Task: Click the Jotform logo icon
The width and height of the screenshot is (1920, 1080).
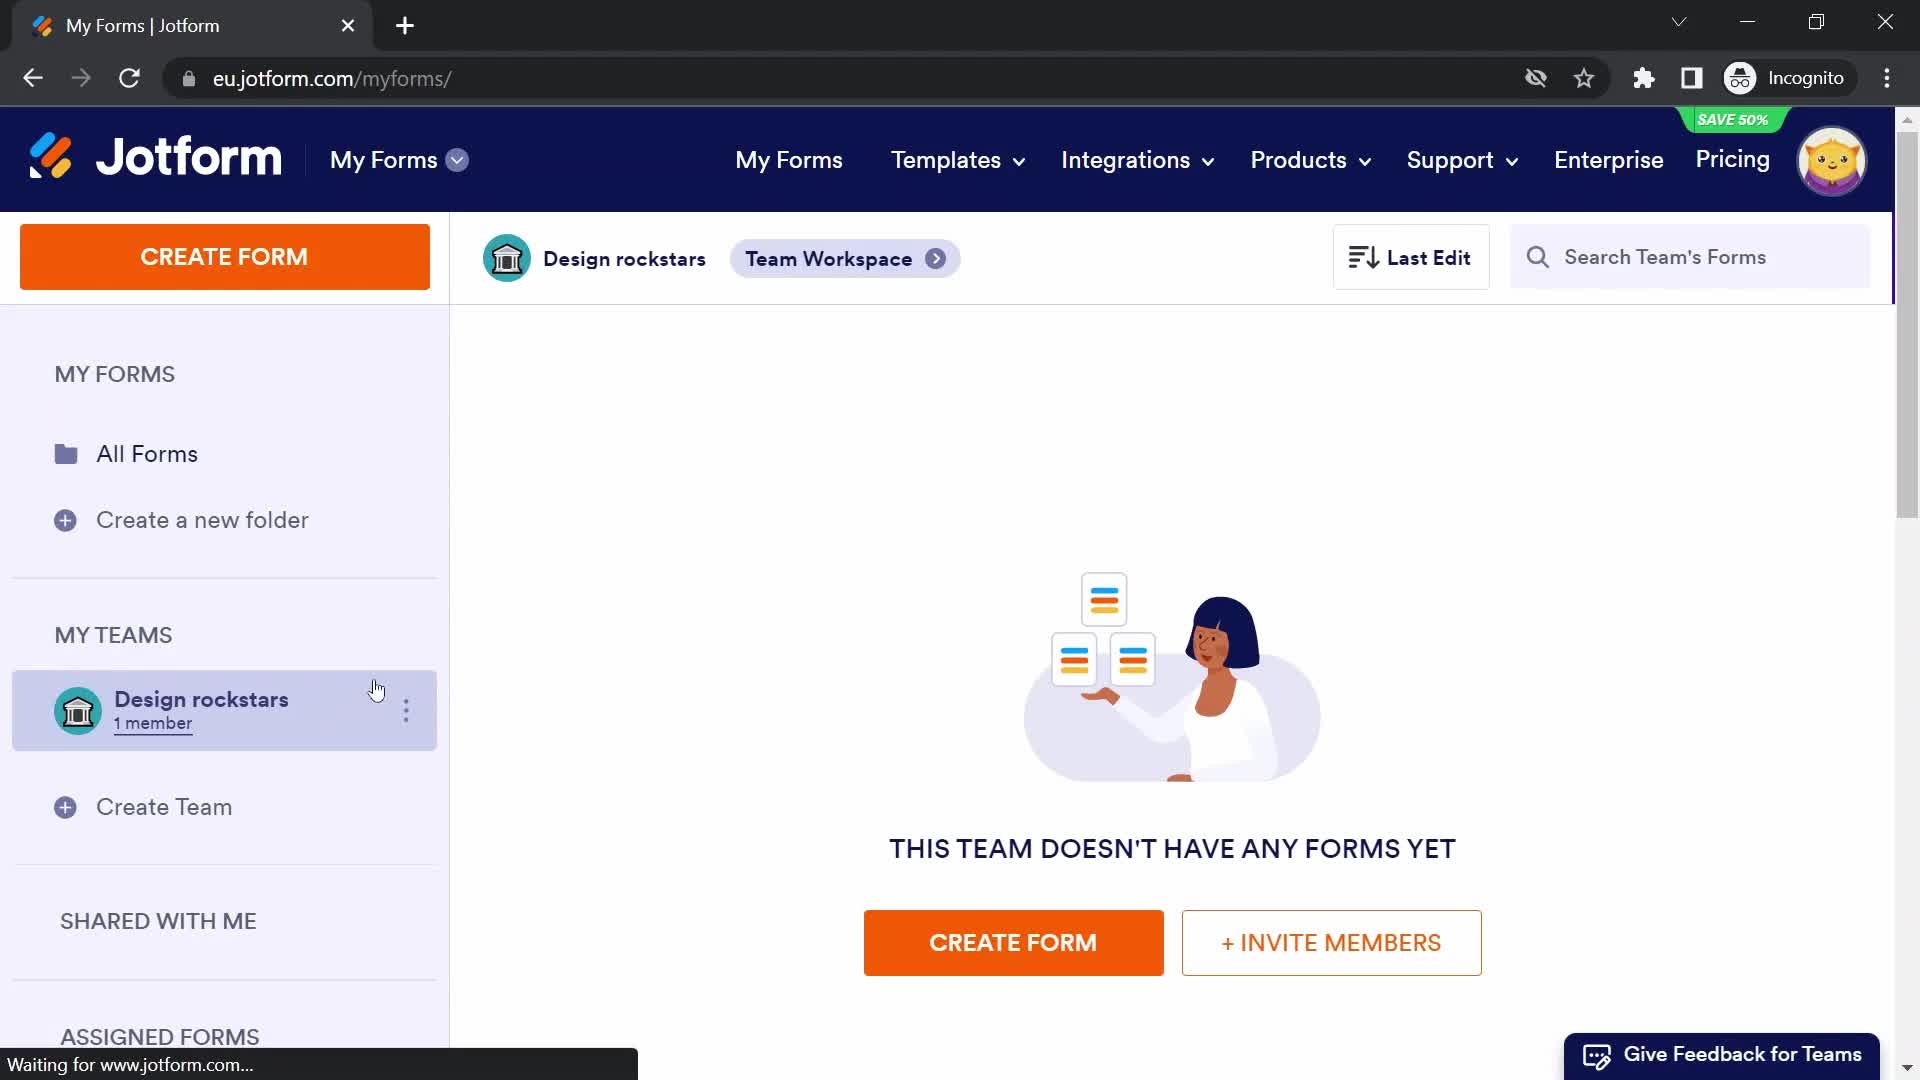Action: click(49, 158)
